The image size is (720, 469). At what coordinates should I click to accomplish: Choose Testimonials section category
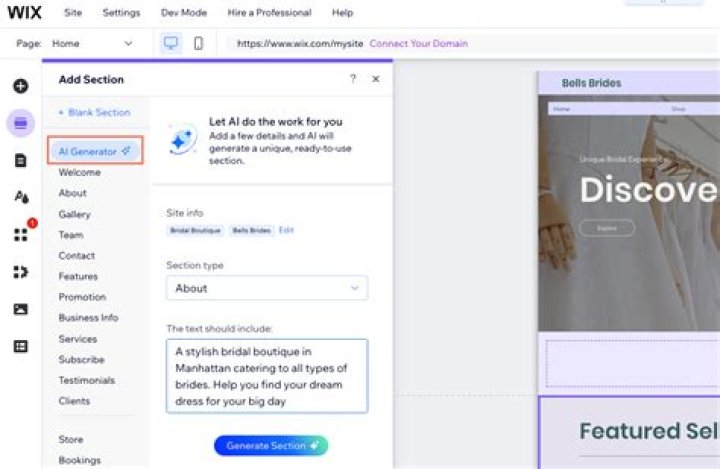87,380
